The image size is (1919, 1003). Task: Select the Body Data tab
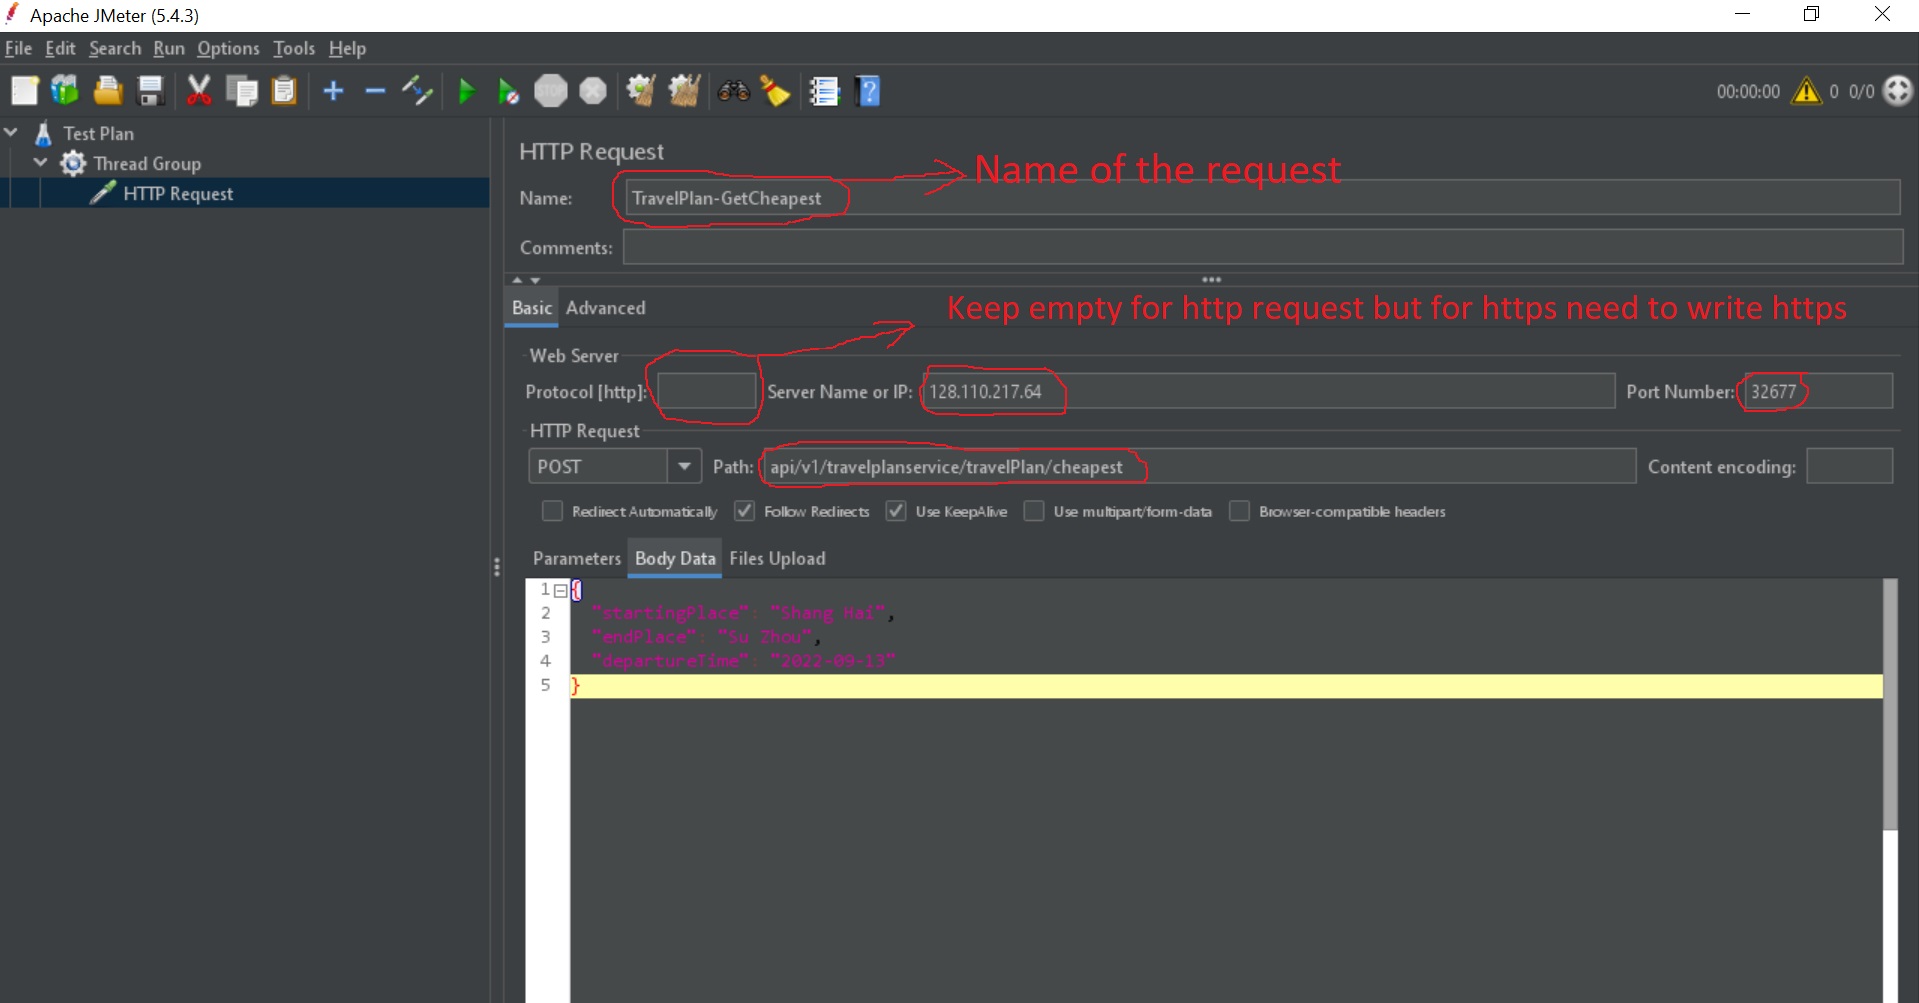click(675, 558)
